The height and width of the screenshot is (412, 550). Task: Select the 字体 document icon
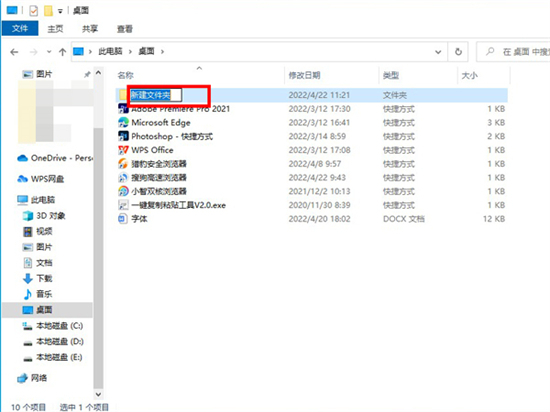coord(123,219)
